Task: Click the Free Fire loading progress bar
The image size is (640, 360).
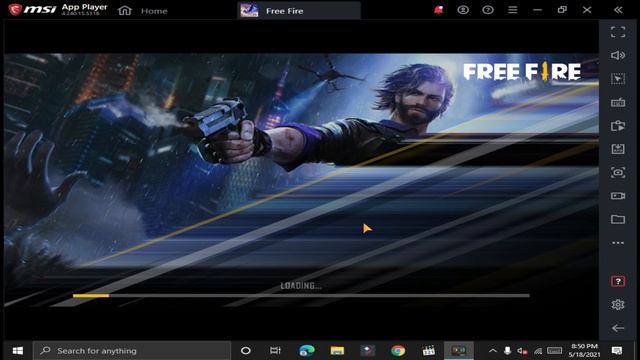Action: click(301, 296)
